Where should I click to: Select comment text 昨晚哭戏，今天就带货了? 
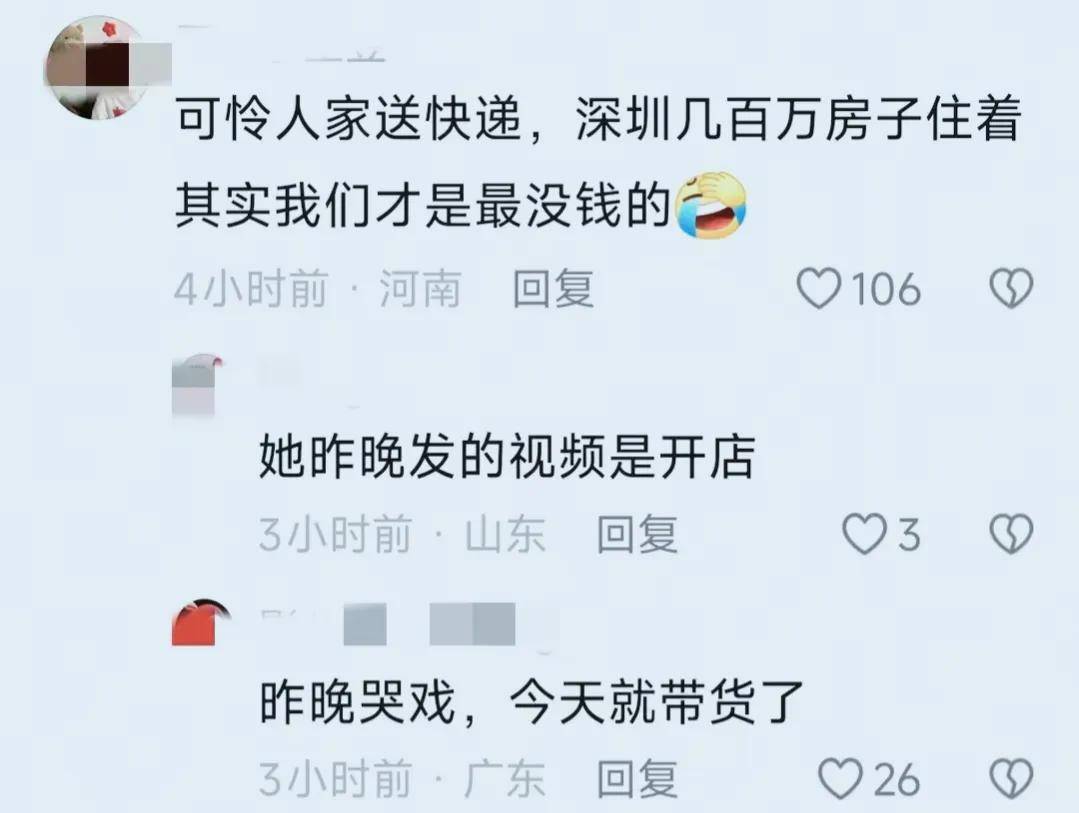tap(531, 701)
